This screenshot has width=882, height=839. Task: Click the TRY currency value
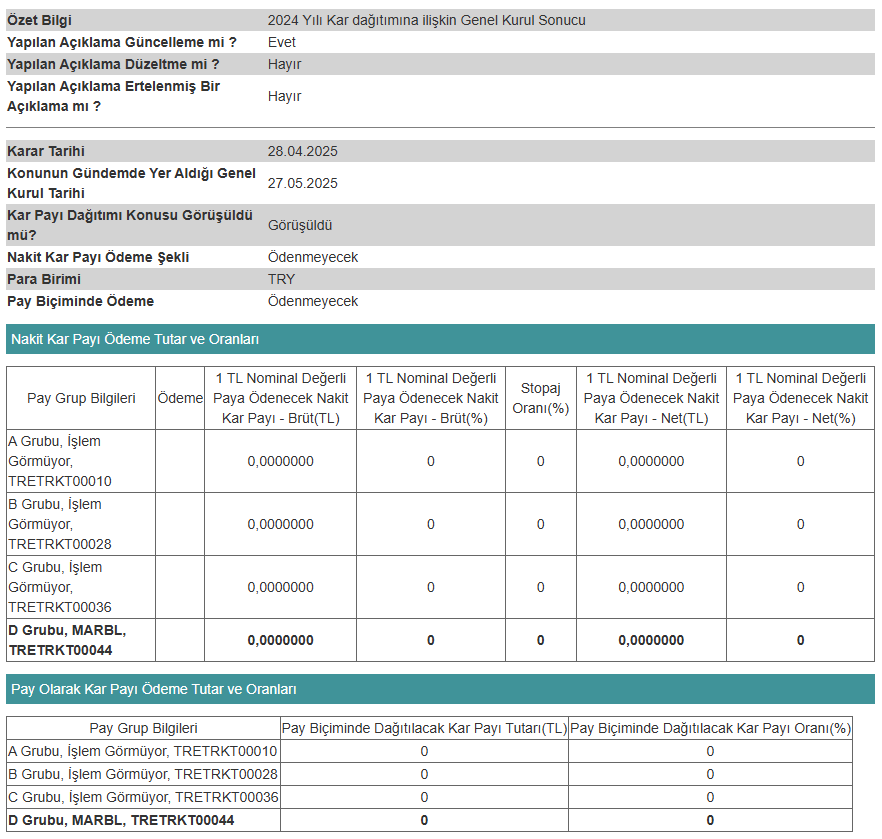(281, 279)
